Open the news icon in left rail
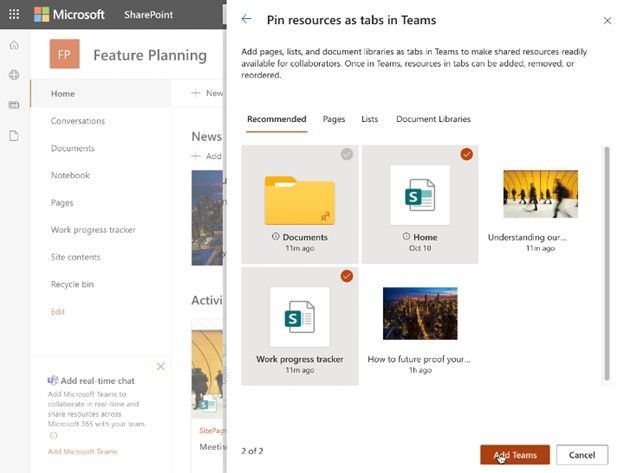The height and width of the screenshot is (473, 624). 14,105
